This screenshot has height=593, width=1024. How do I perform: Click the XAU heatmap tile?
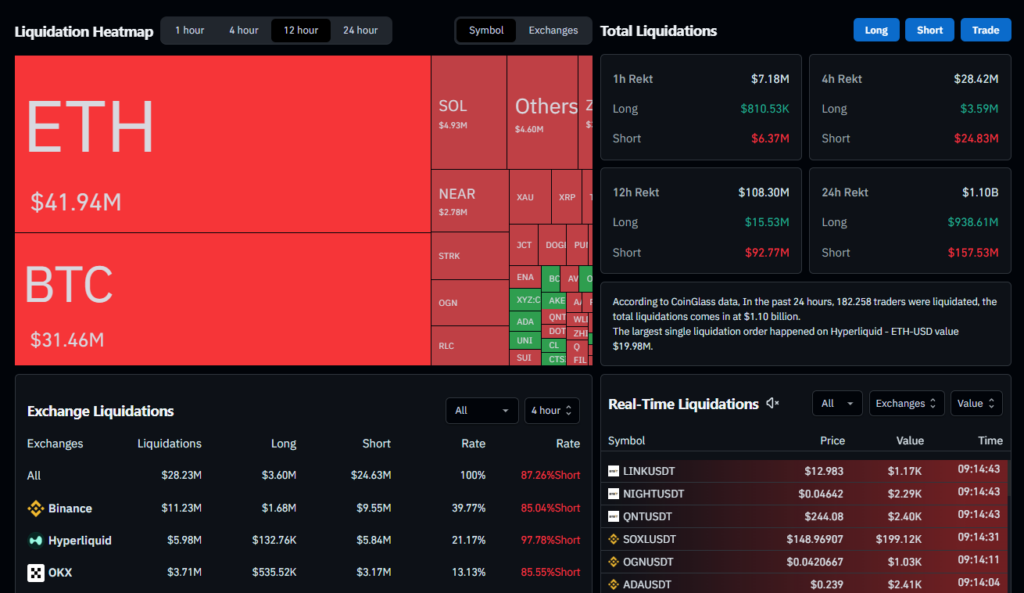click(530, 197)
